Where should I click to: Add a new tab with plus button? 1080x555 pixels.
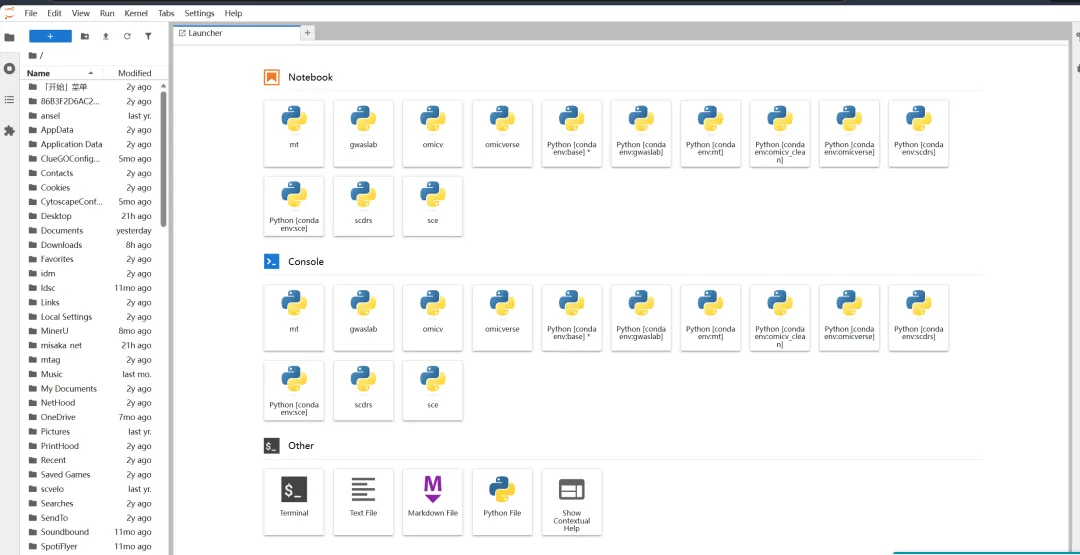pyautogui.click(x=308, y=33)
